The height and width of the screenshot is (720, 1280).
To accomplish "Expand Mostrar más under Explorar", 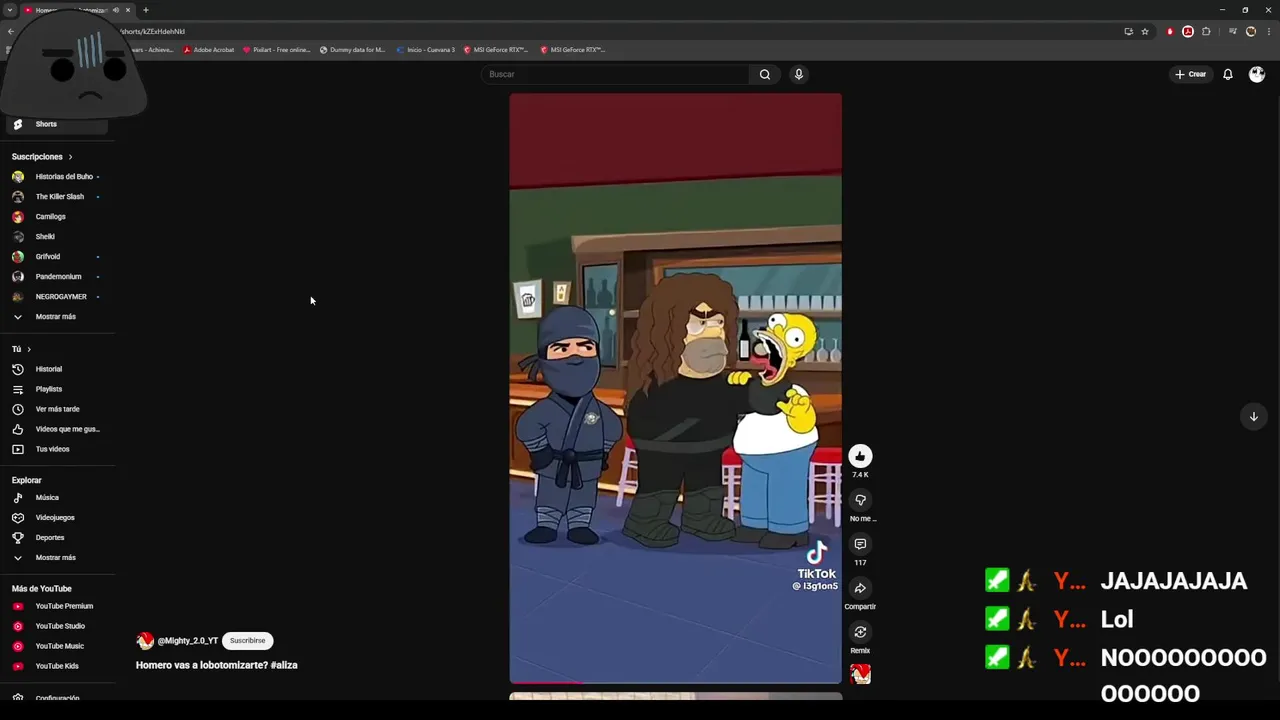I will 57,558.
